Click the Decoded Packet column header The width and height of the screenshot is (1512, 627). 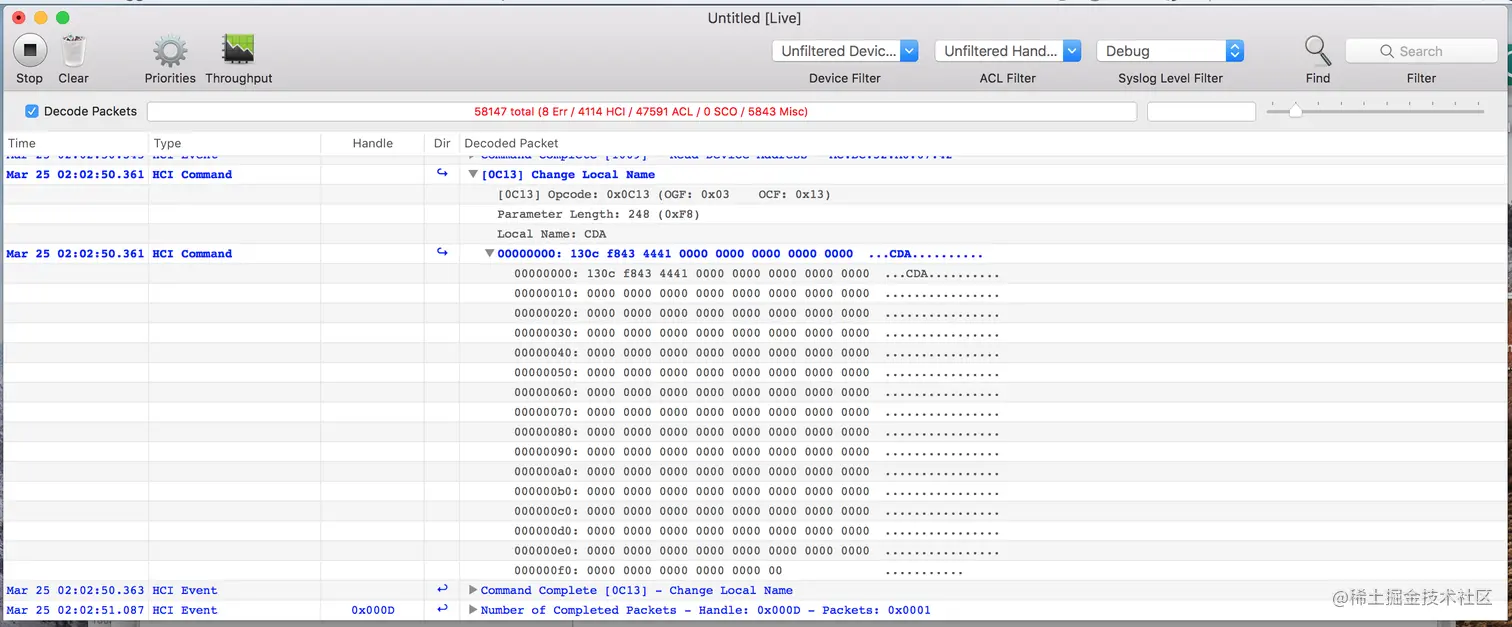(983, 143)
